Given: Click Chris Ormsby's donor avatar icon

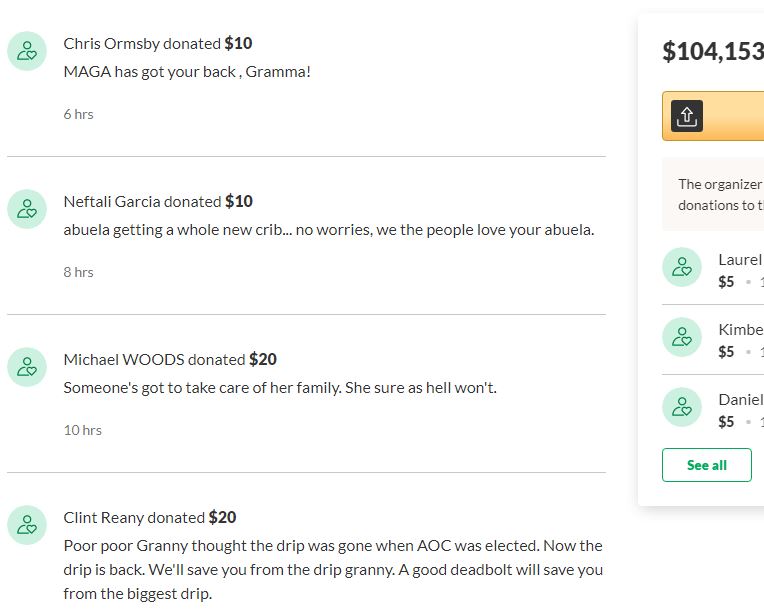Looking at the screenshot, I should pos(27,51).
